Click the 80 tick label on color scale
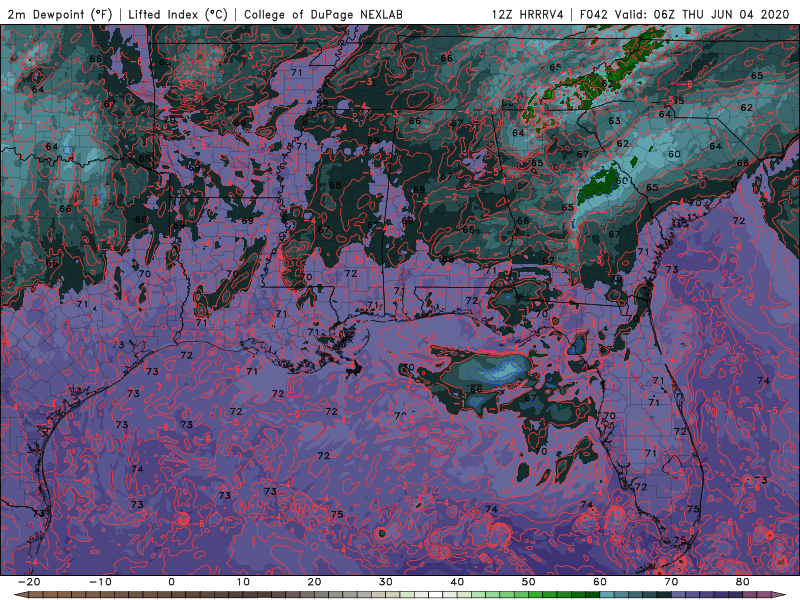 pos(743,582)
